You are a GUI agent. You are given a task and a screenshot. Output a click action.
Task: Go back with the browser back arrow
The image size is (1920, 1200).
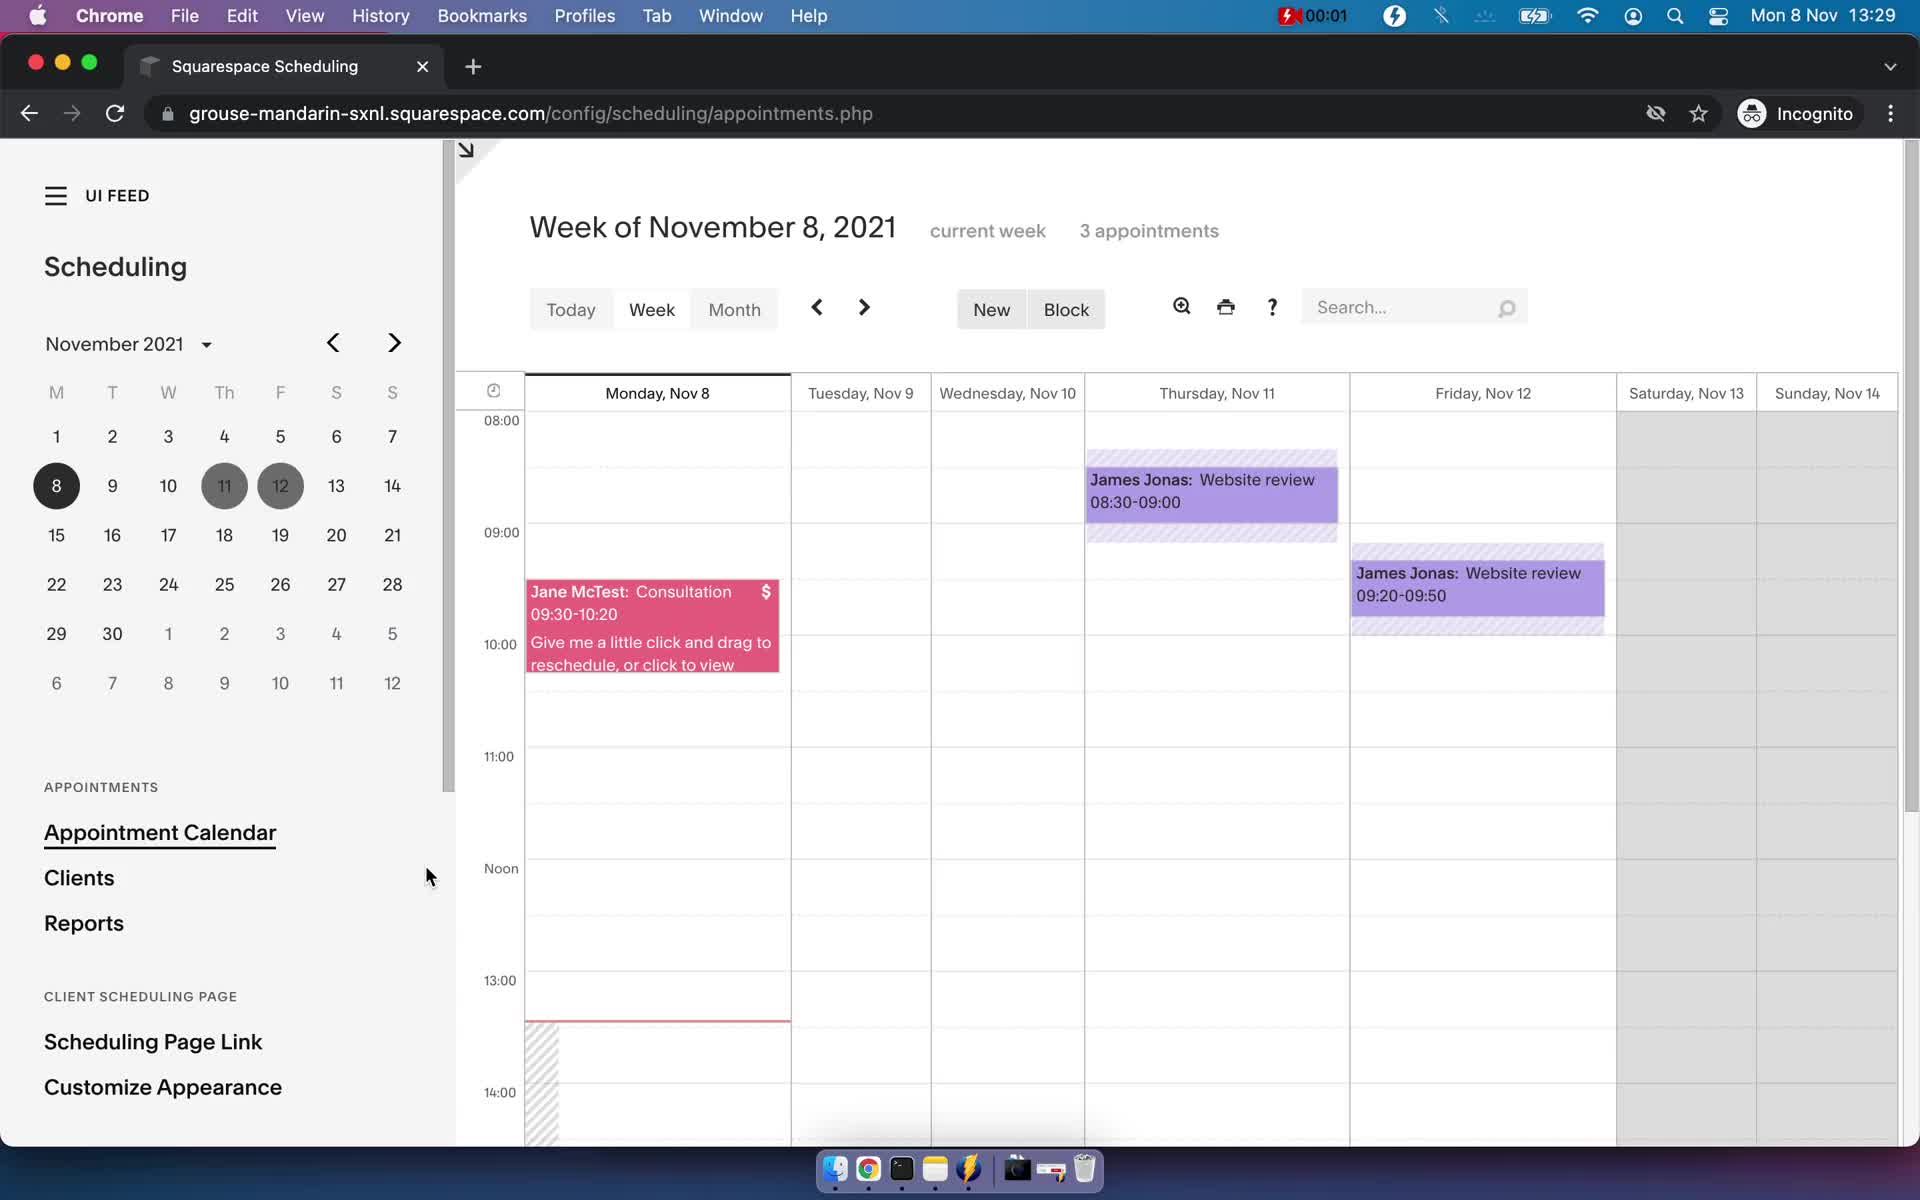click(x=29, y=113)
